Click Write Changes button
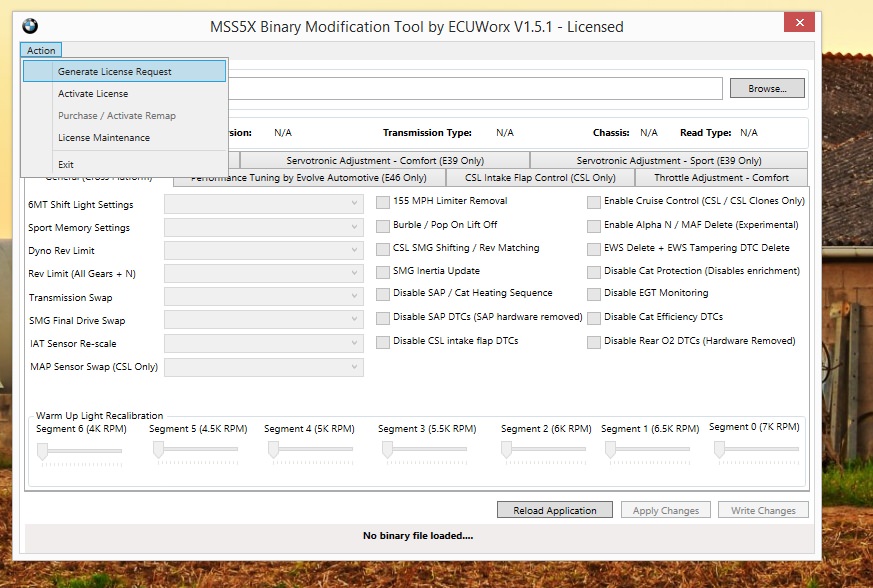This screenshot has height=588, width=873. pyautogui.click(x=763, y=510)
